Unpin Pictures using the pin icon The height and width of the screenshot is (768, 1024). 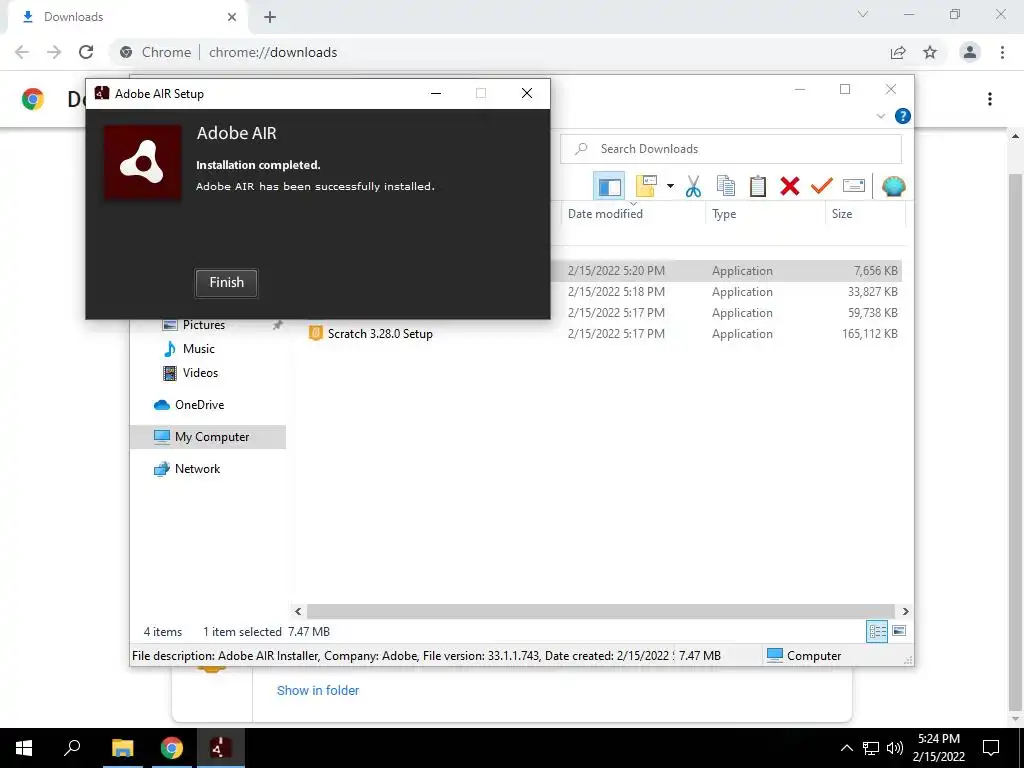point(278,325)
